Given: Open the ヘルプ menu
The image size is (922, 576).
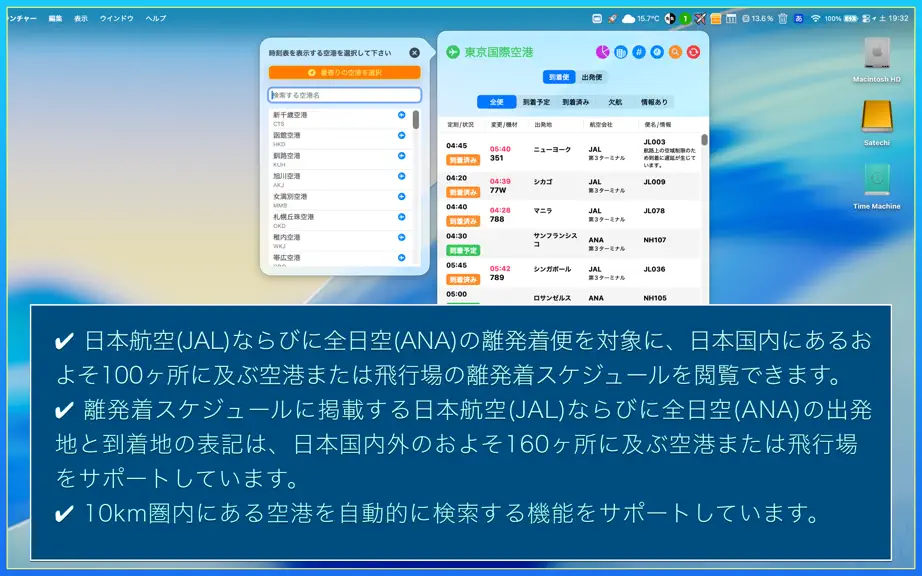Looking at the screenshot, I should 156,19.
